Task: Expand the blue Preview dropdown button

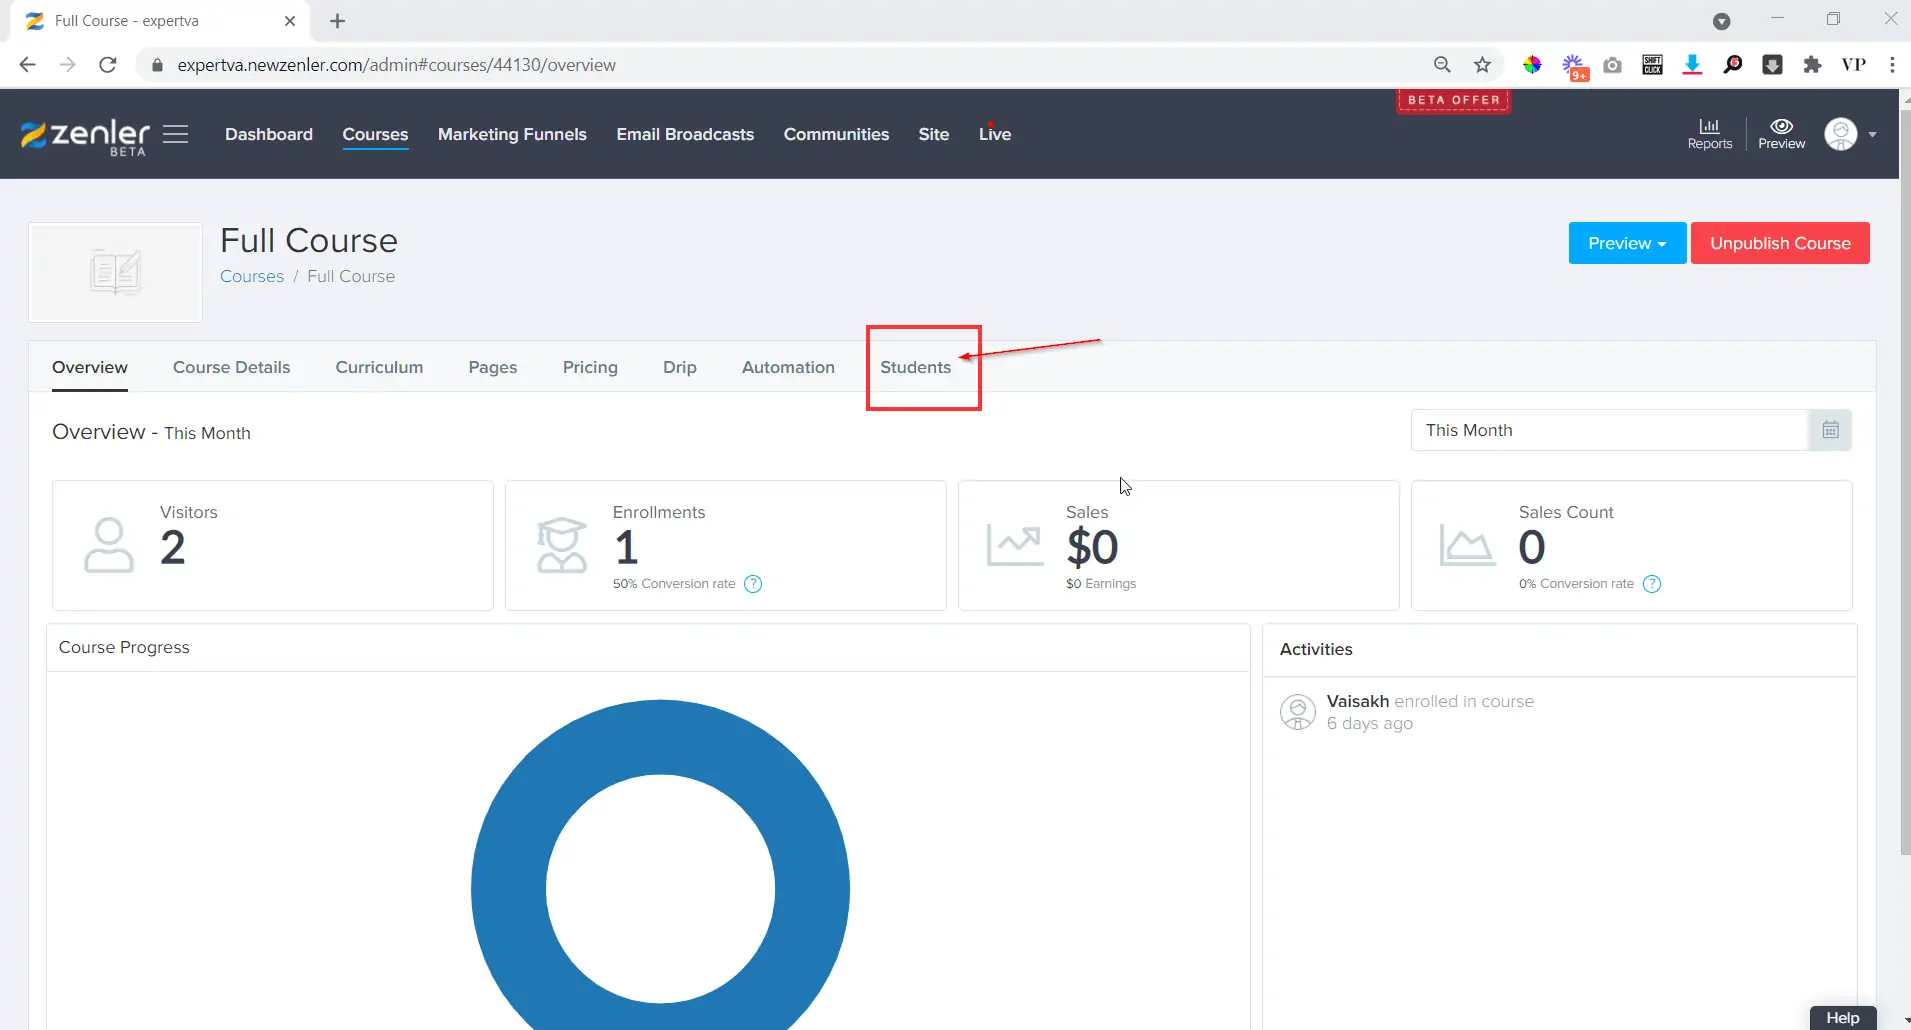Action: pyautogui.click(x=1627, y=243)
